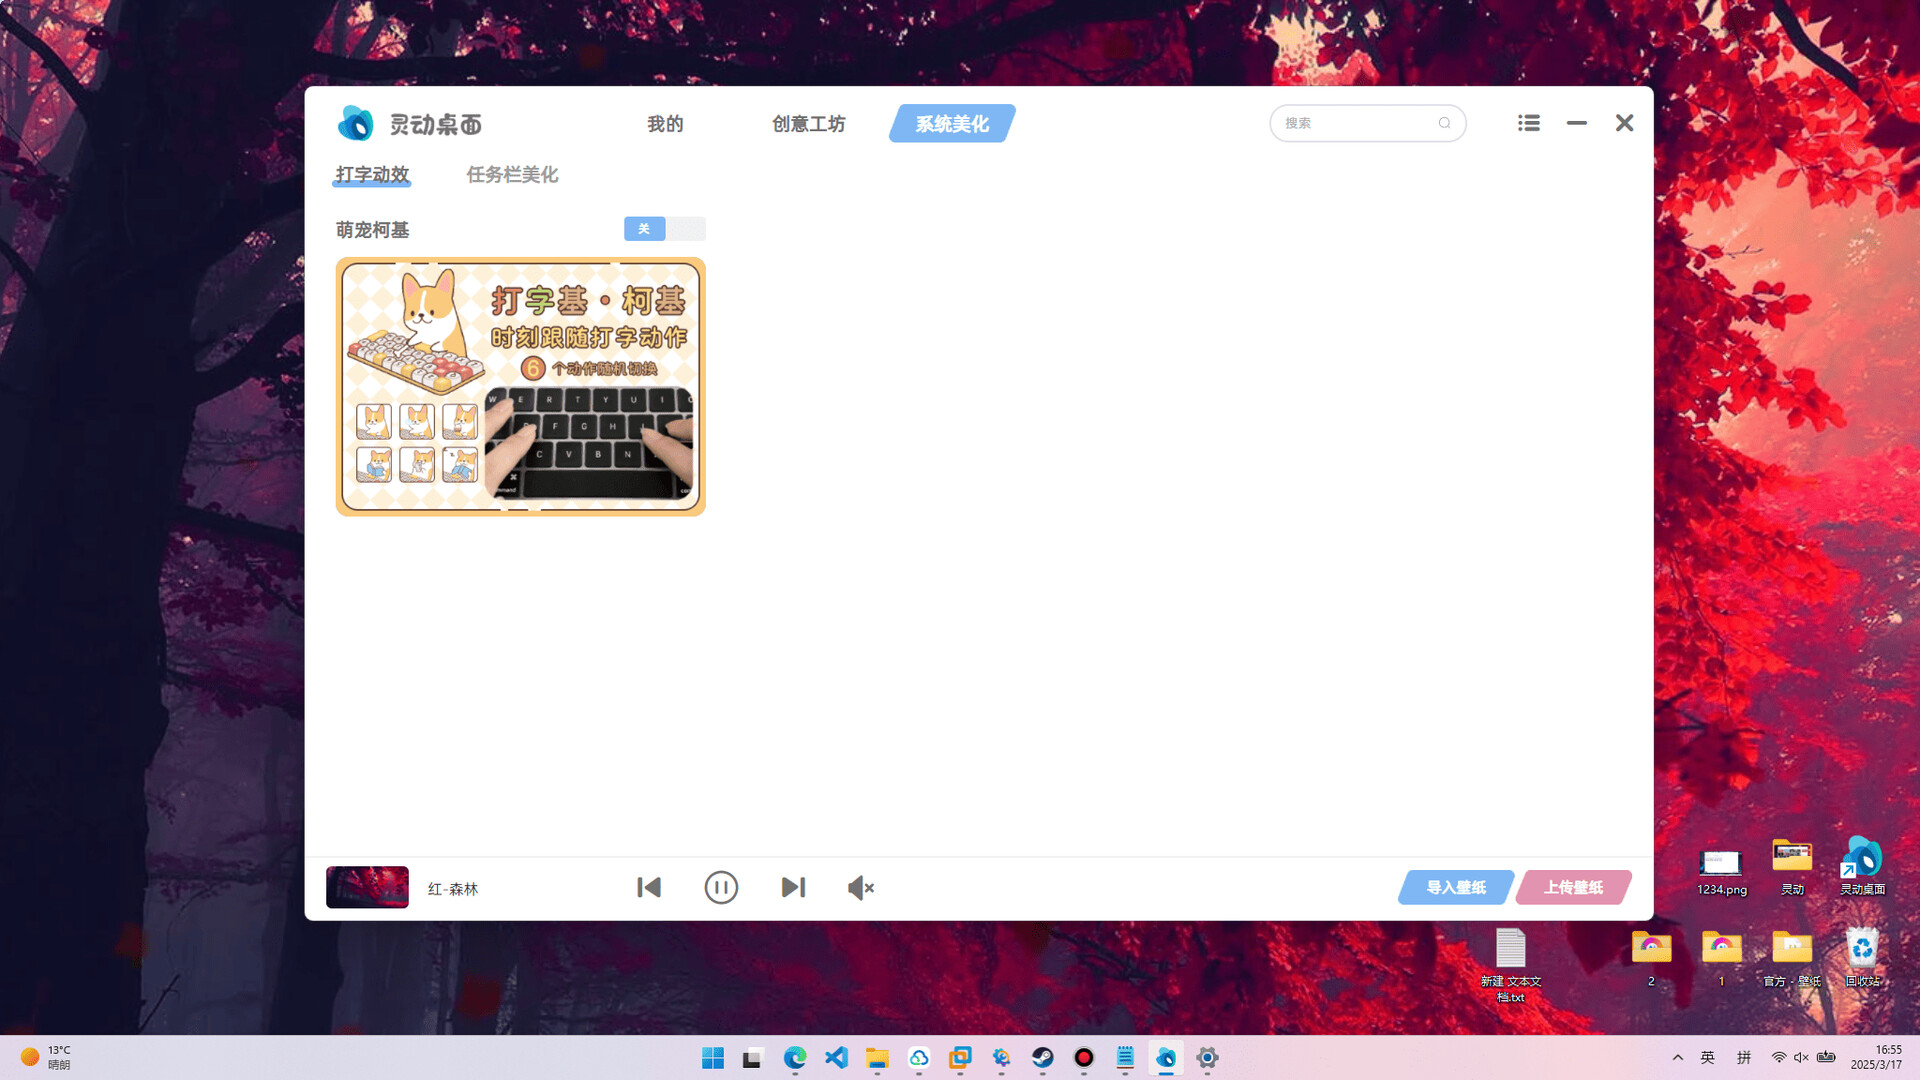Viewport: 1920px width, 1080px height.
Task: Open the 创意工坊 section
Action: click(808, 124)
